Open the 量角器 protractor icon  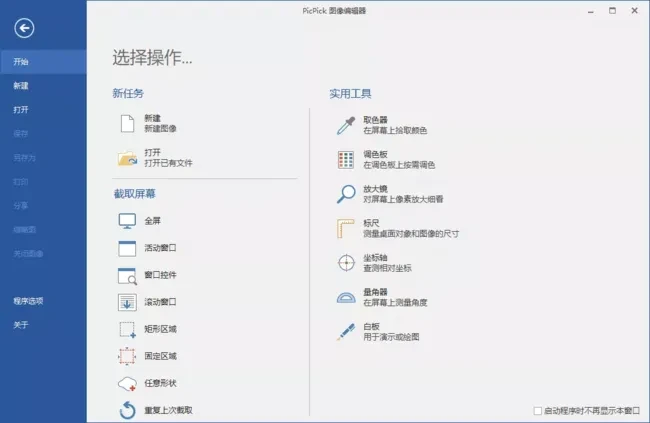click(x=346, y=297)
